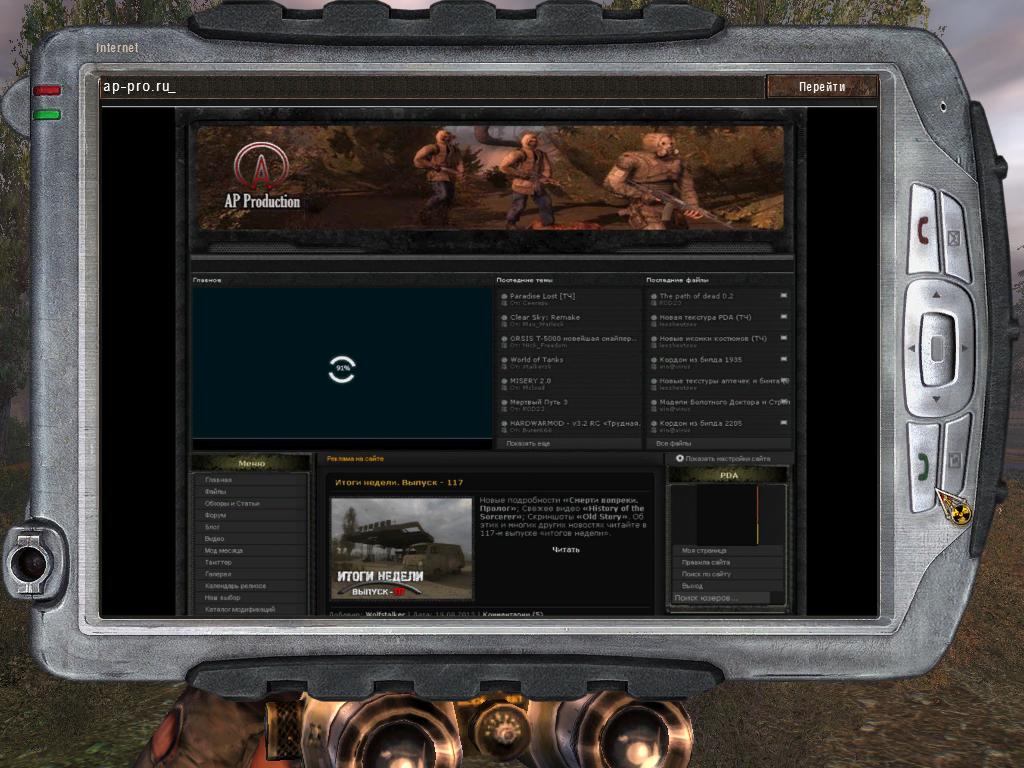Open the MISERY 2.0 topic

[530, 381]
